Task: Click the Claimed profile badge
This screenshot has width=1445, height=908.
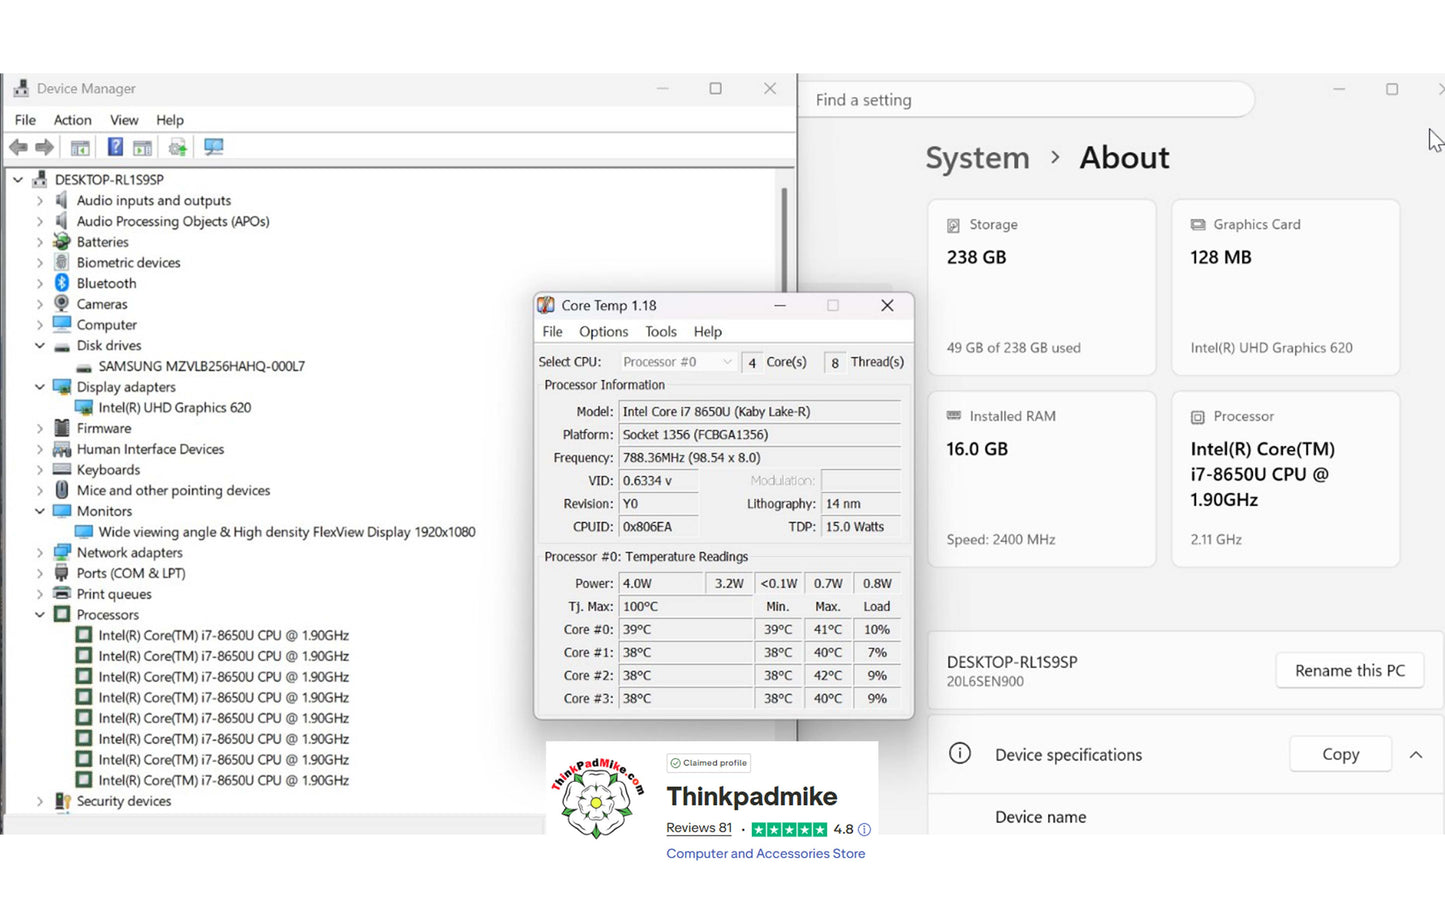Action: click(x=709, y=763)
